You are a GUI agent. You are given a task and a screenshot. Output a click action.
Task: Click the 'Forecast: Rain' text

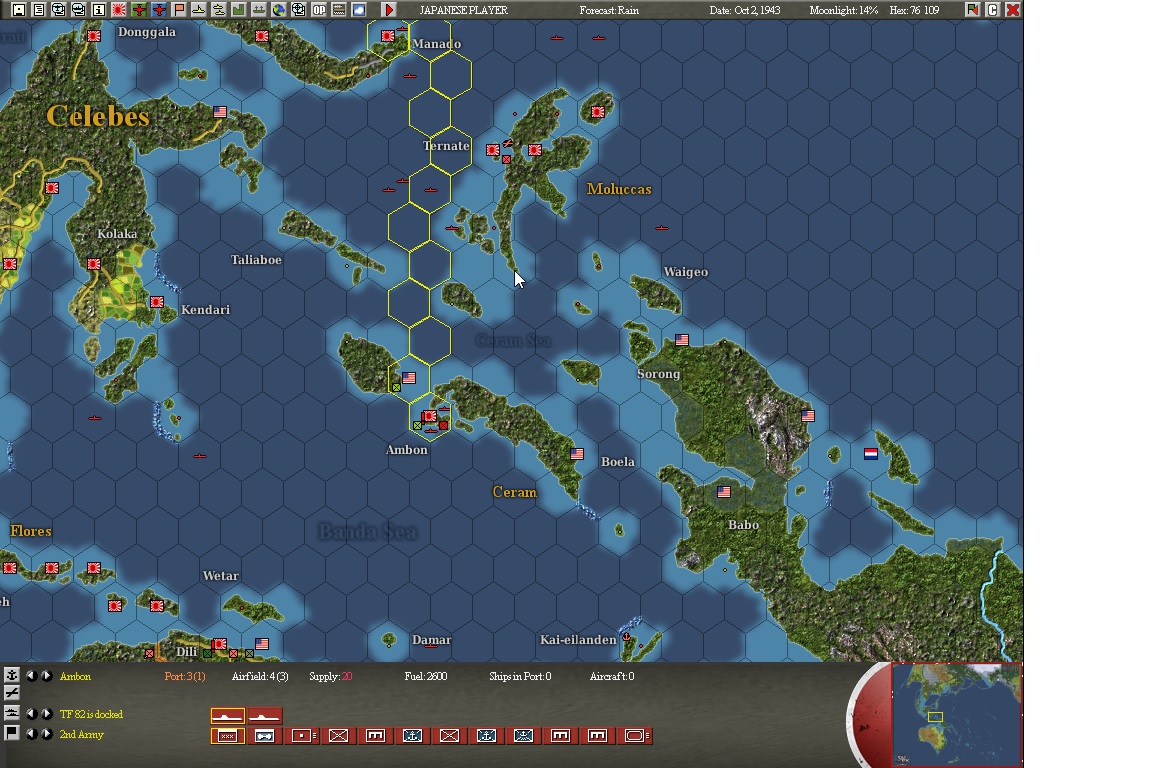608,10
